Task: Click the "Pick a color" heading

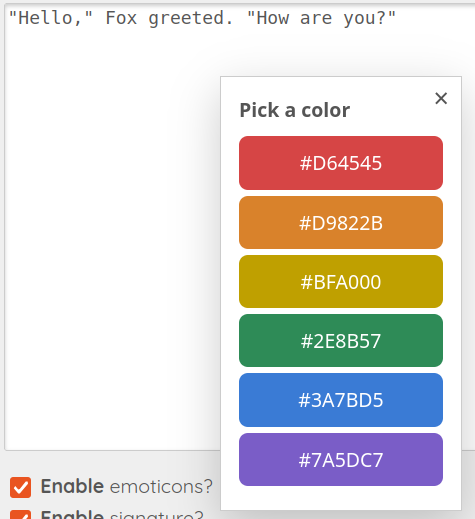Action: click(295, 110)
